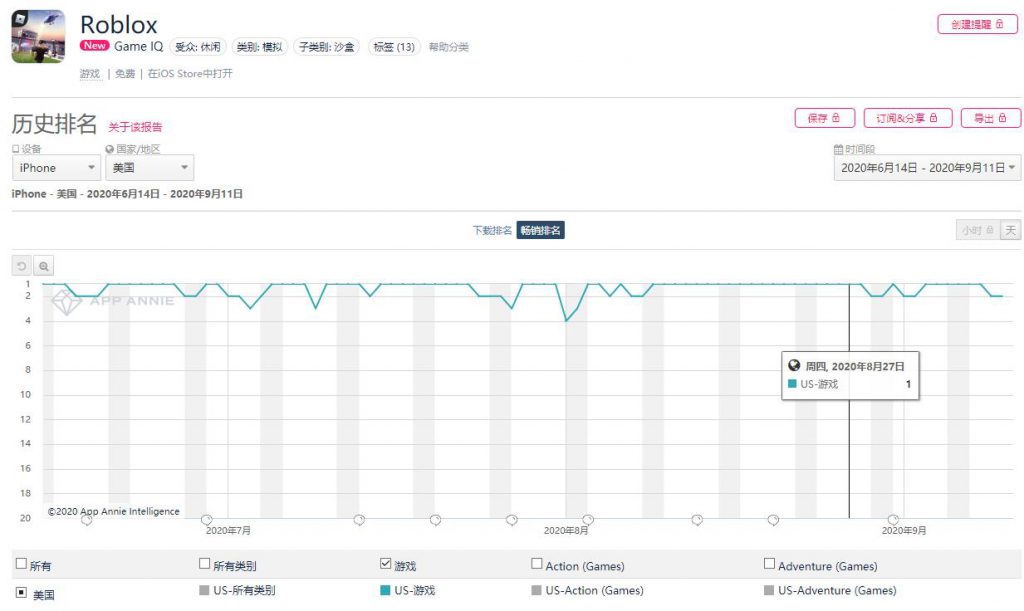Select the 天 granularity toggle
The image size is (1024, 611).
(1011, 230)
